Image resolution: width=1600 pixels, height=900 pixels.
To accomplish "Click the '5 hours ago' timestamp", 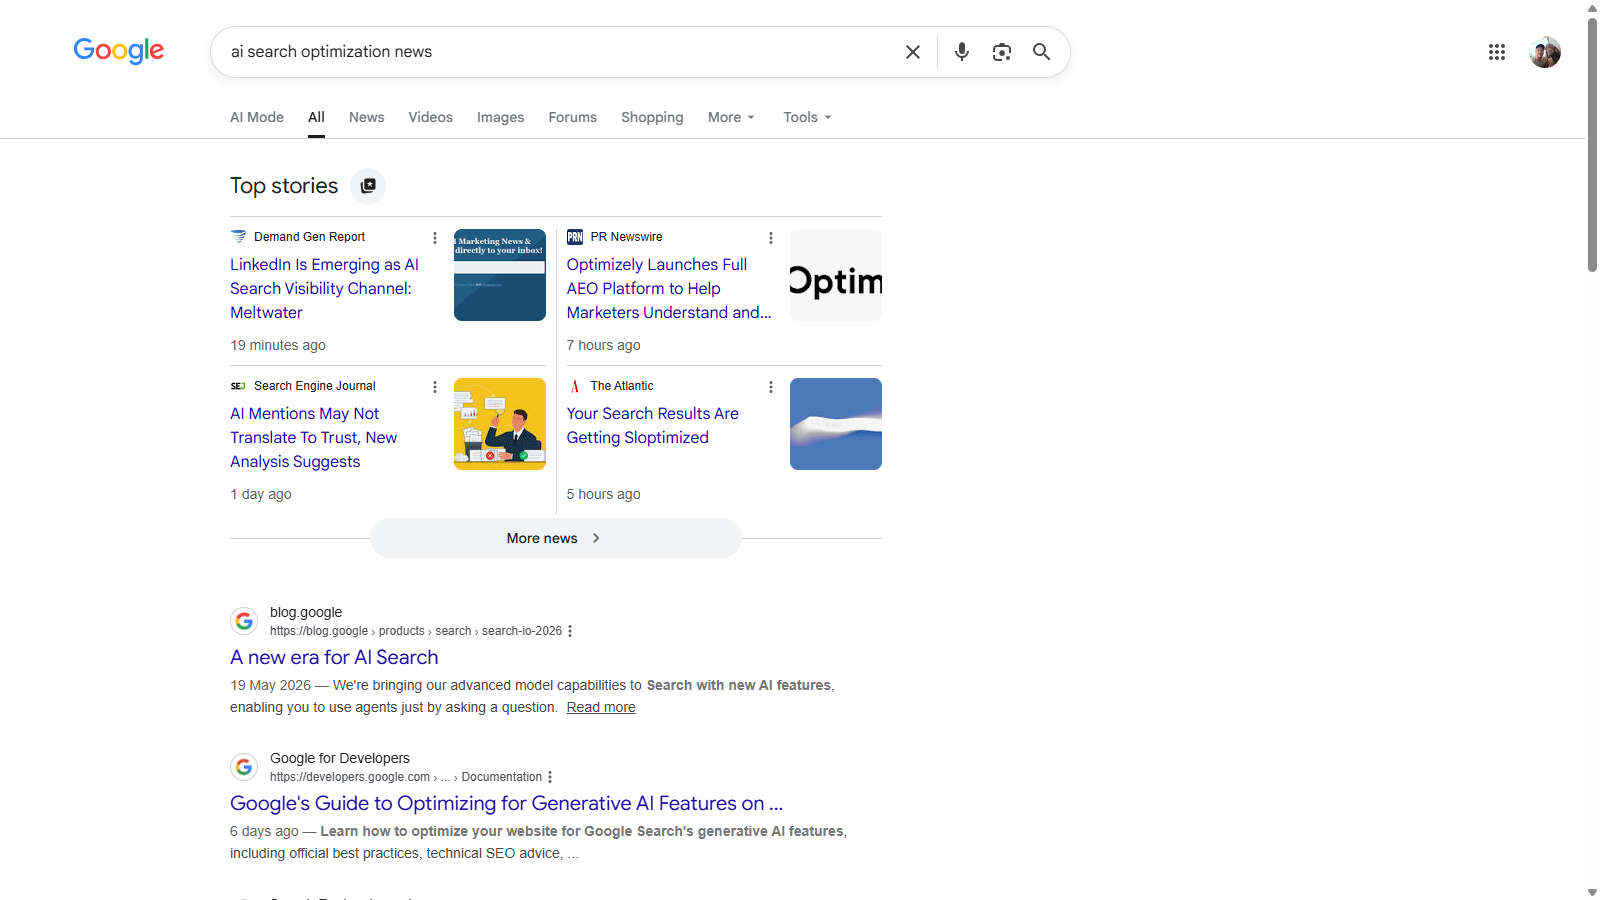I will click(x=604, y=494).
